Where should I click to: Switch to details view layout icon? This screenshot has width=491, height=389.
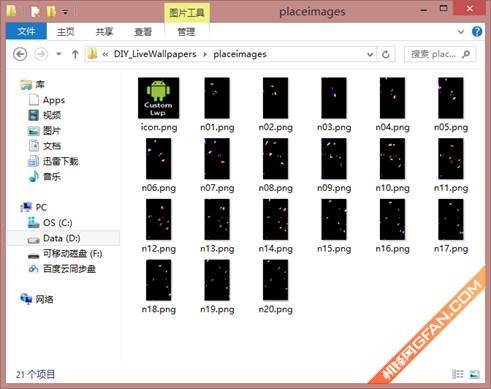pyautogui.click(x=457, y=374)
